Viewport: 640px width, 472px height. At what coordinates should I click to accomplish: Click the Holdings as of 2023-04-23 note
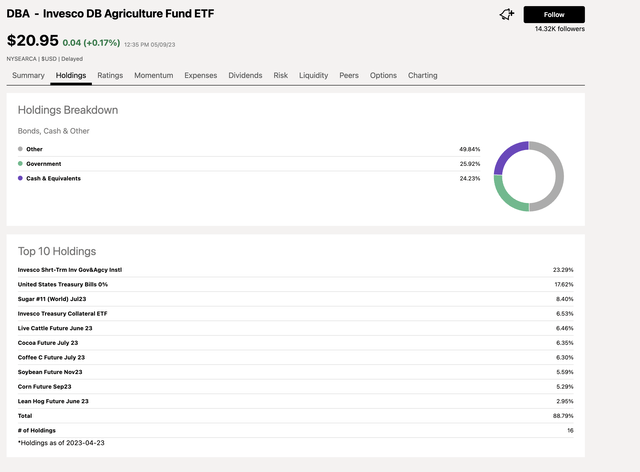click(x=61, y=443)
